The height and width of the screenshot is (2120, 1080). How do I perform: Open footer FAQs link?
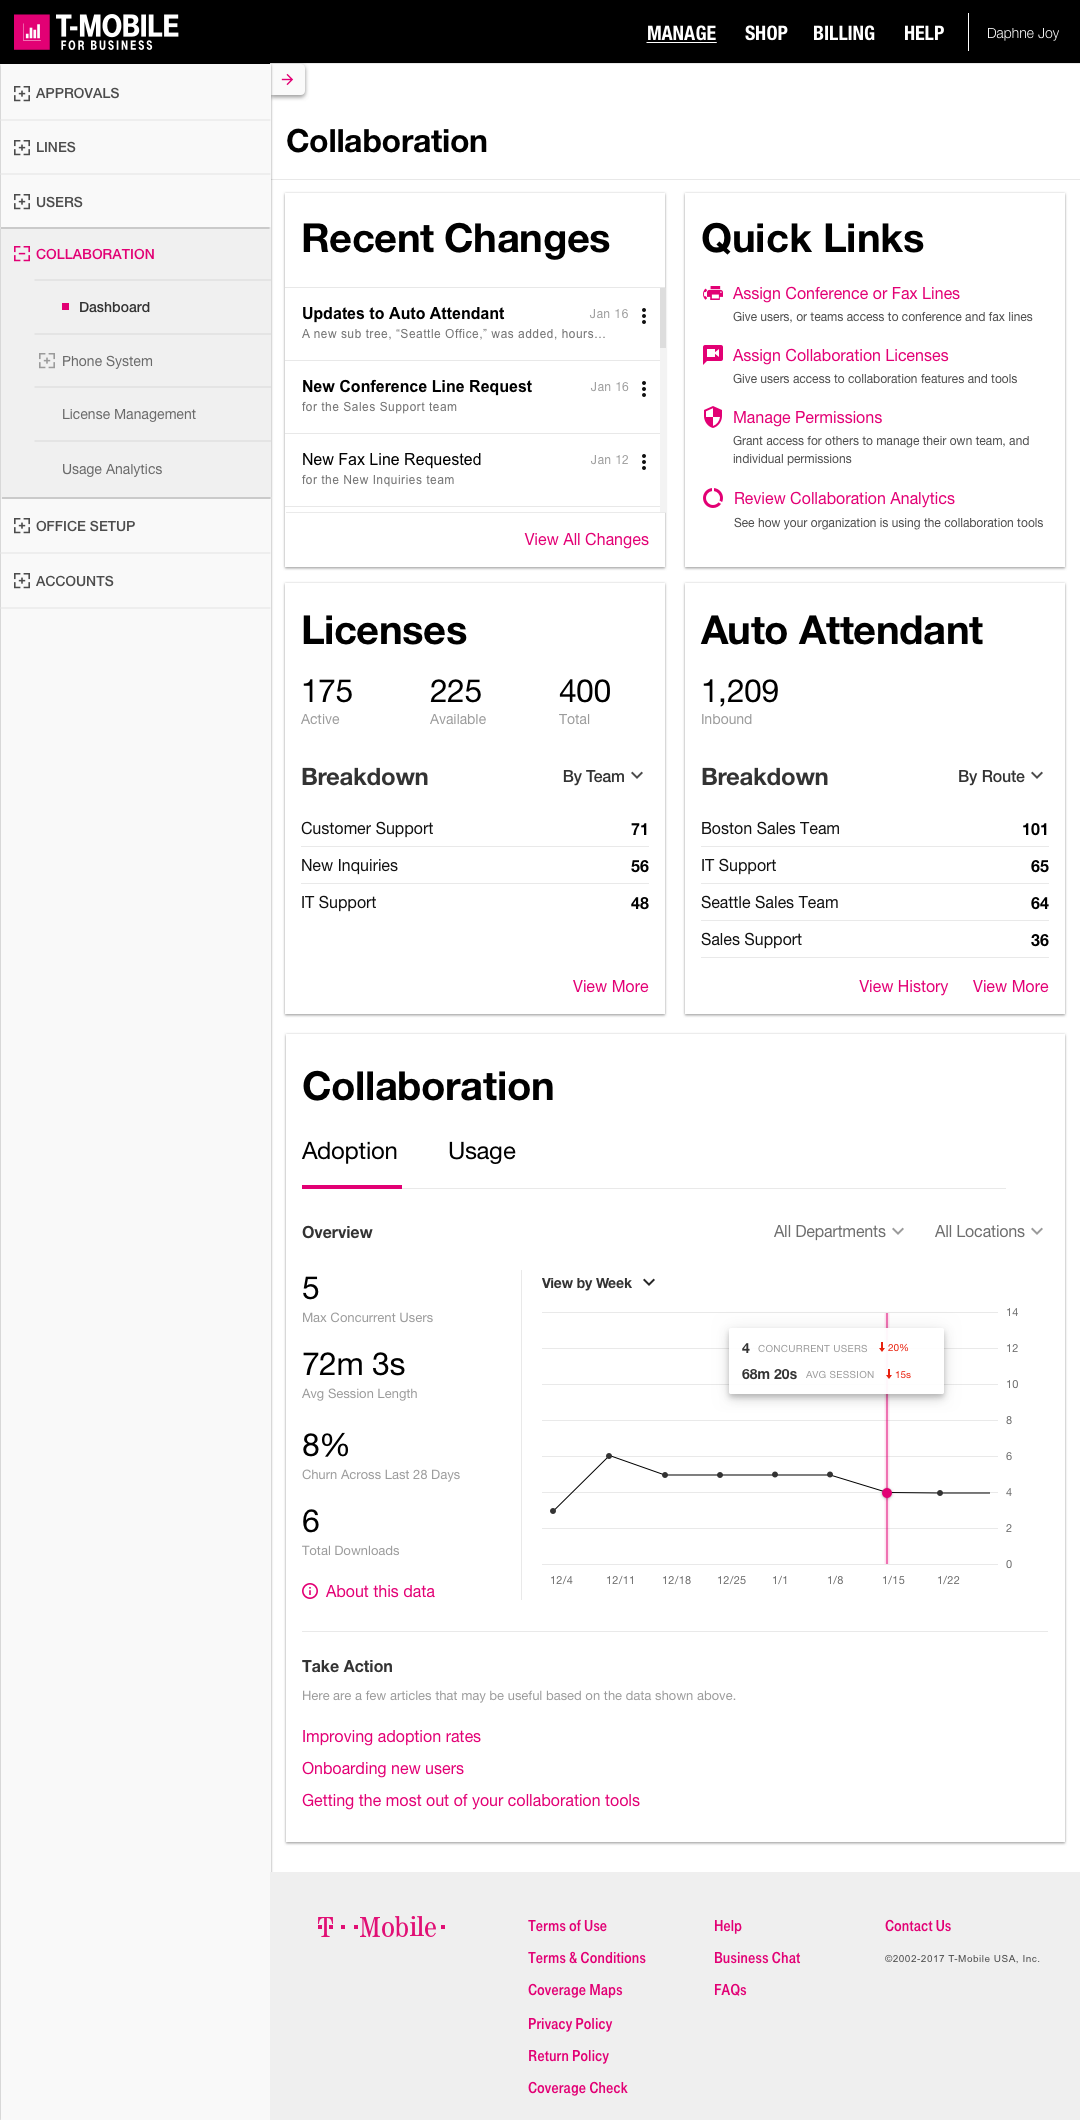tap(730, 1990)
